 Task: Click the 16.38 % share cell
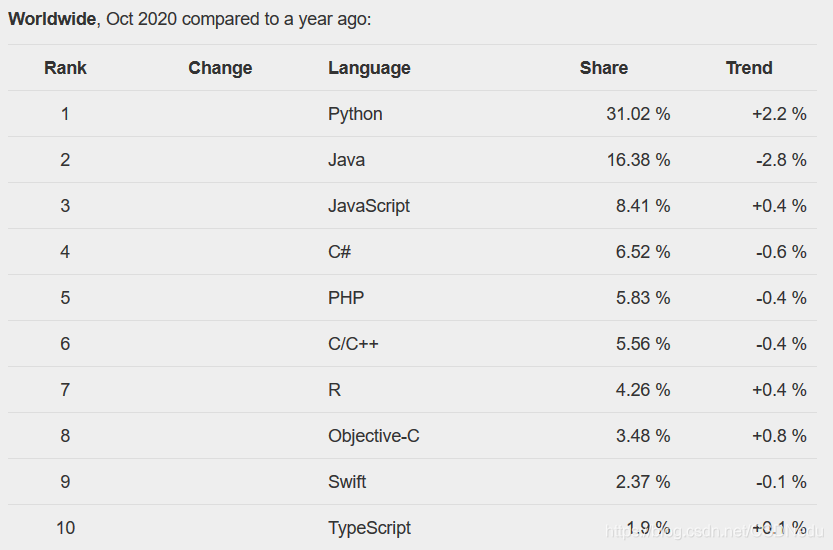click(x=638, y=160)
